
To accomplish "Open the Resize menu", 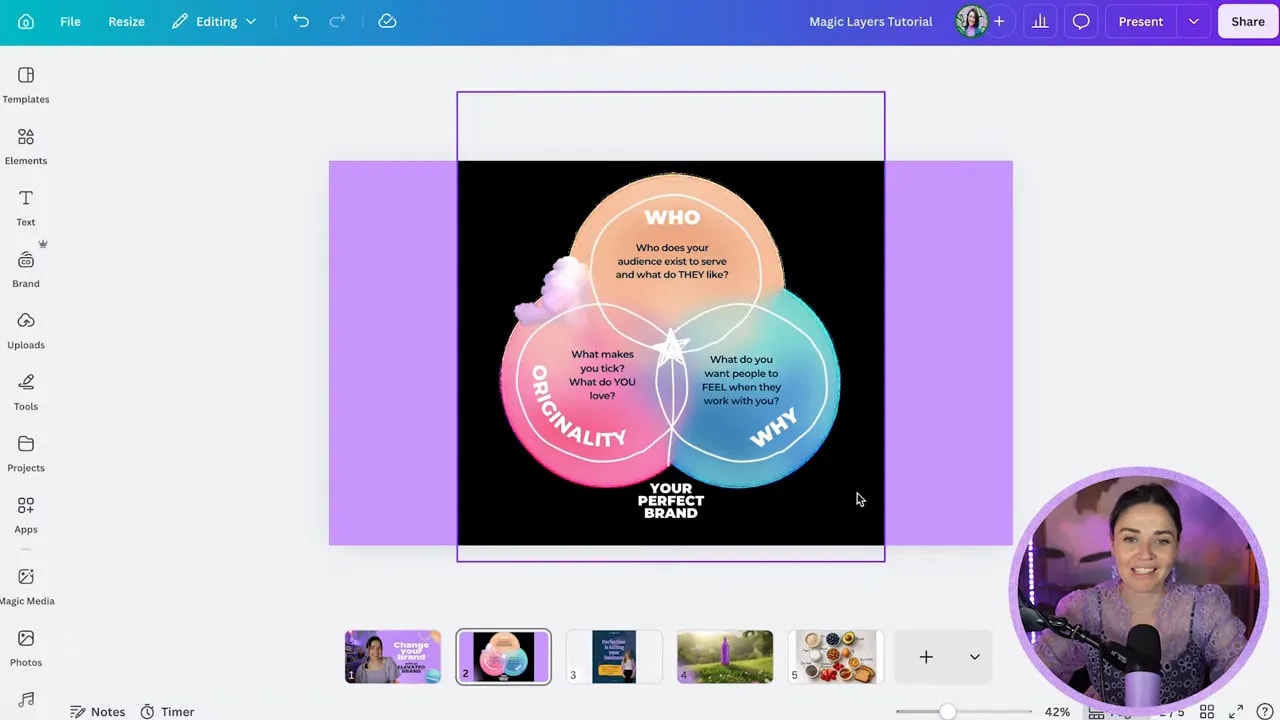I will 126,21.
